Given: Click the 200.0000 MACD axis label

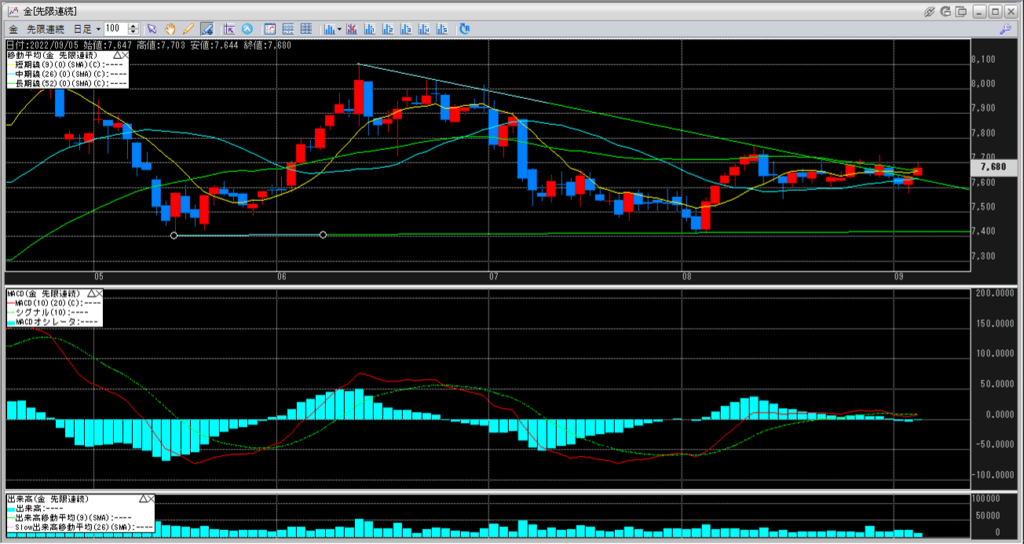Looking at the screenshot, I should (995, 293).
